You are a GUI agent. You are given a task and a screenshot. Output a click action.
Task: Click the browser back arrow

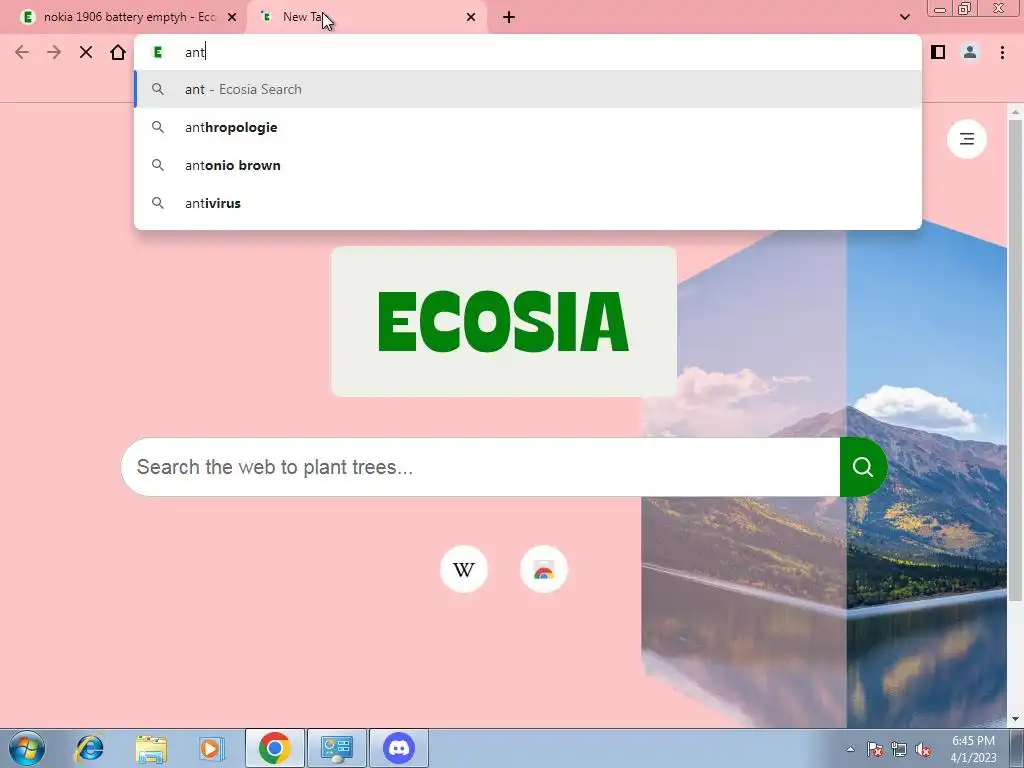(22, 52)
